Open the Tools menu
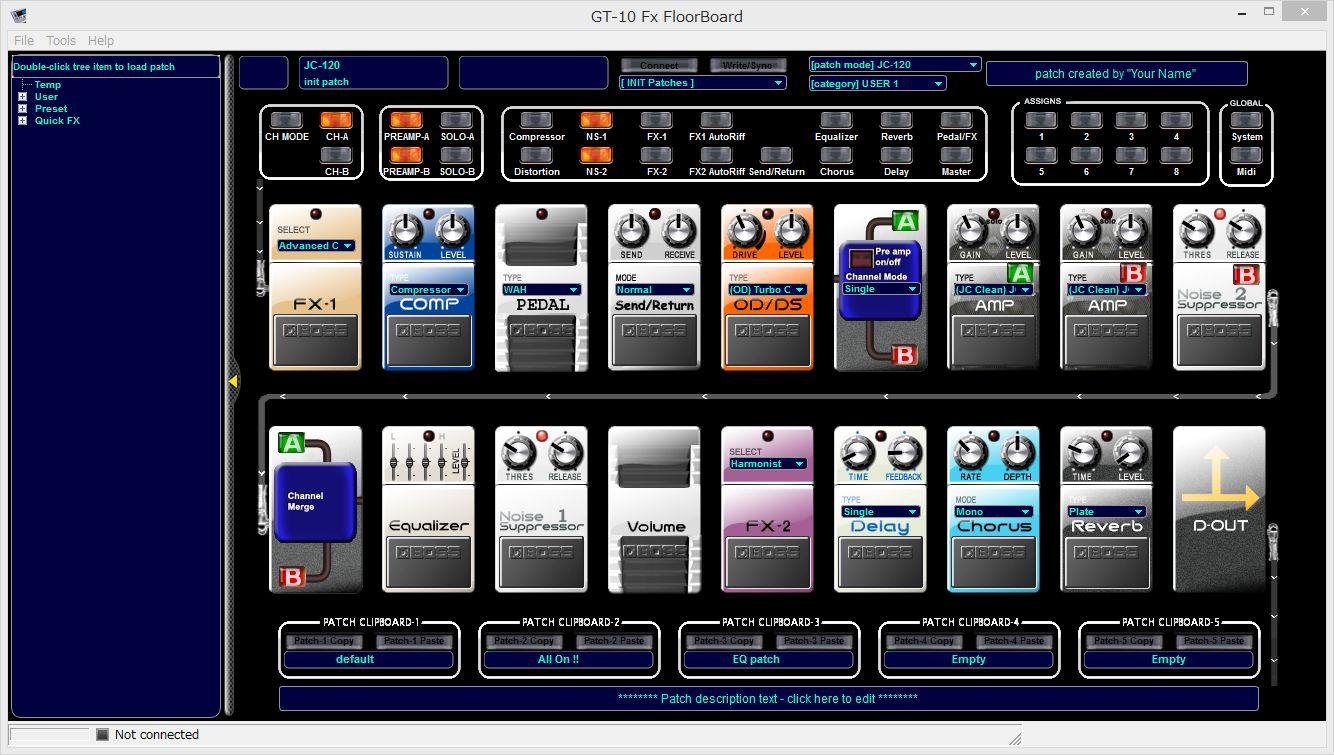Viewport: 1334px width, 755px height. click(61, 41)
